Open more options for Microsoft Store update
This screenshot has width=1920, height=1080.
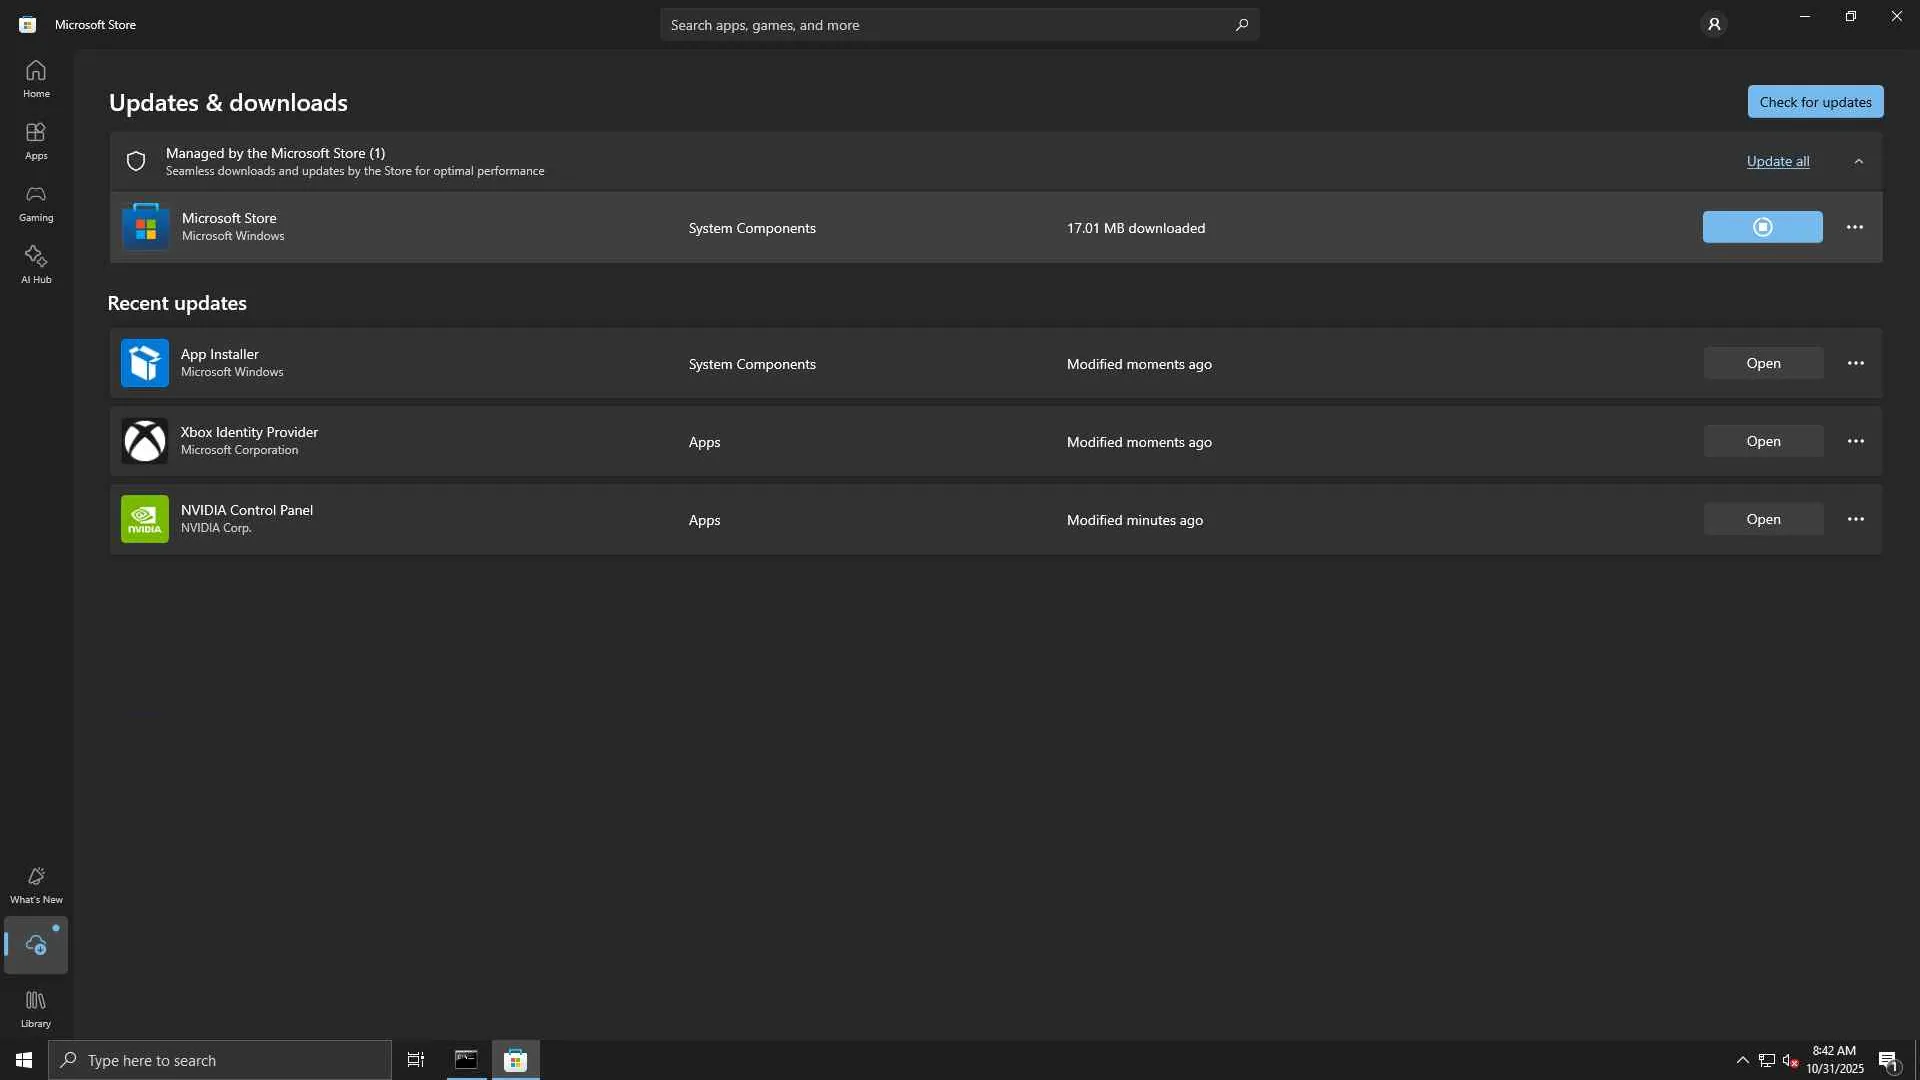(x=1854, y=227)
